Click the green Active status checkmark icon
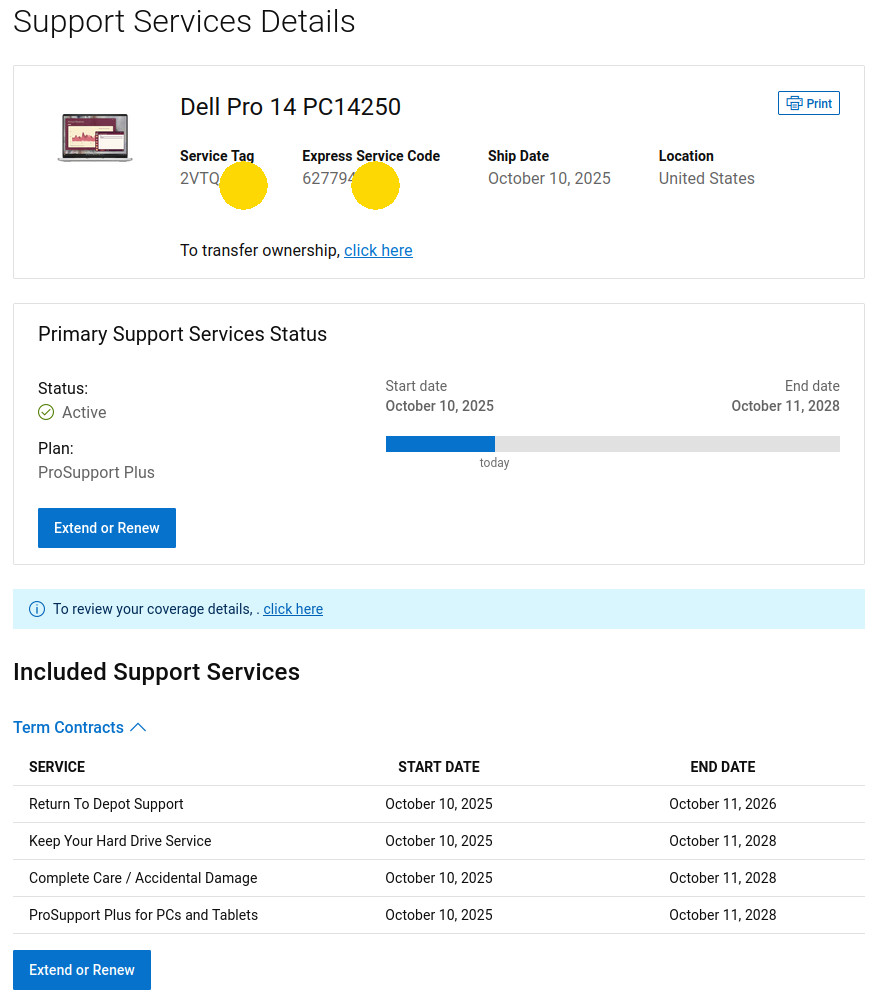The image size is (891, 999). pyautogui.click(x=46, y=412)
